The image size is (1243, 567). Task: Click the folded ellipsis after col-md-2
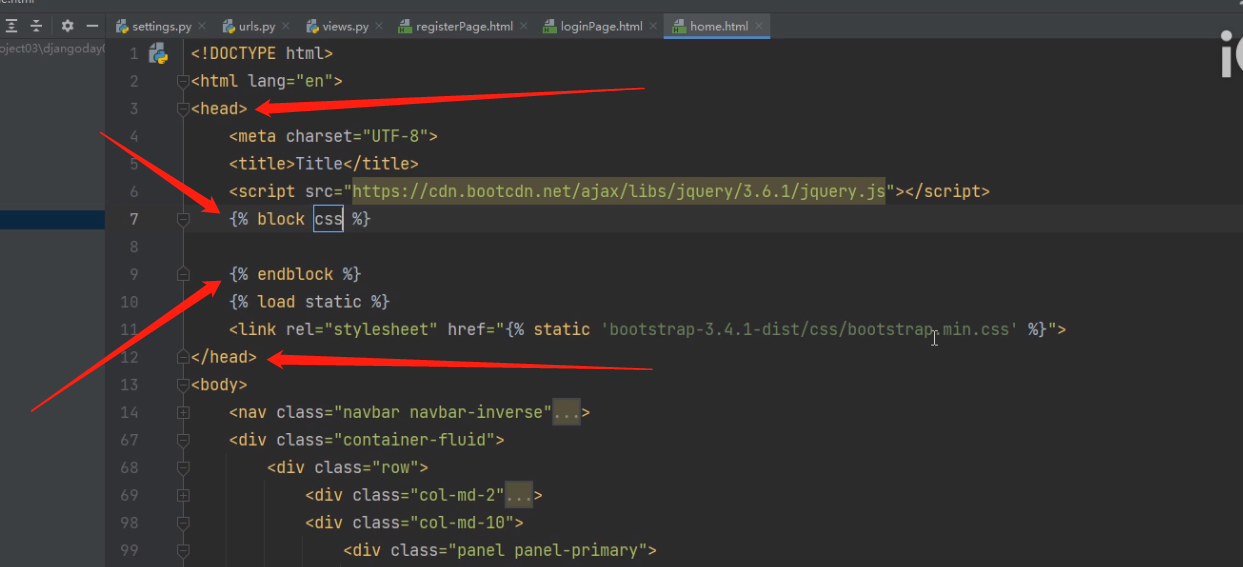519,495
